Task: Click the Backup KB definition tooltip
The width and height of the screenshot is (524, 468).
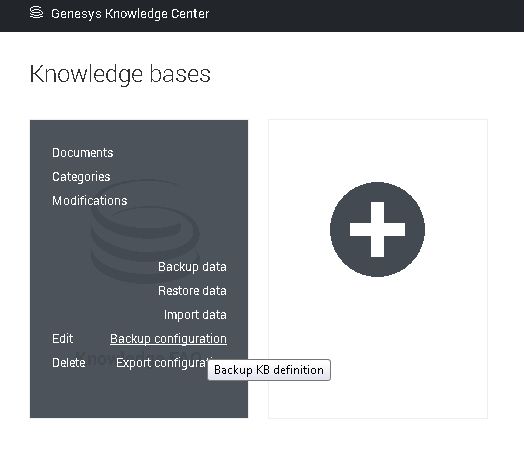Action: (269, 370)
